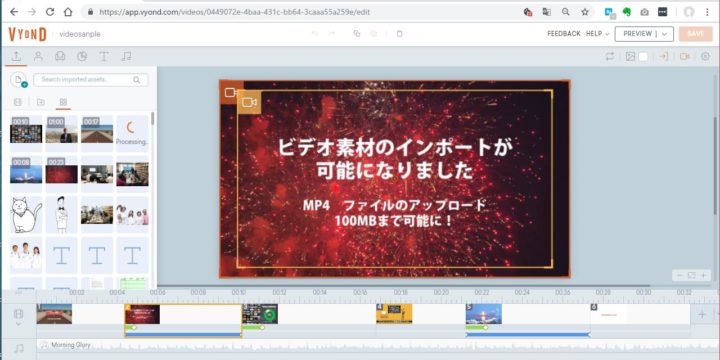Expand the PREVIEW options arrow
This screenshot has width=720, height=360.
point(664,34)
